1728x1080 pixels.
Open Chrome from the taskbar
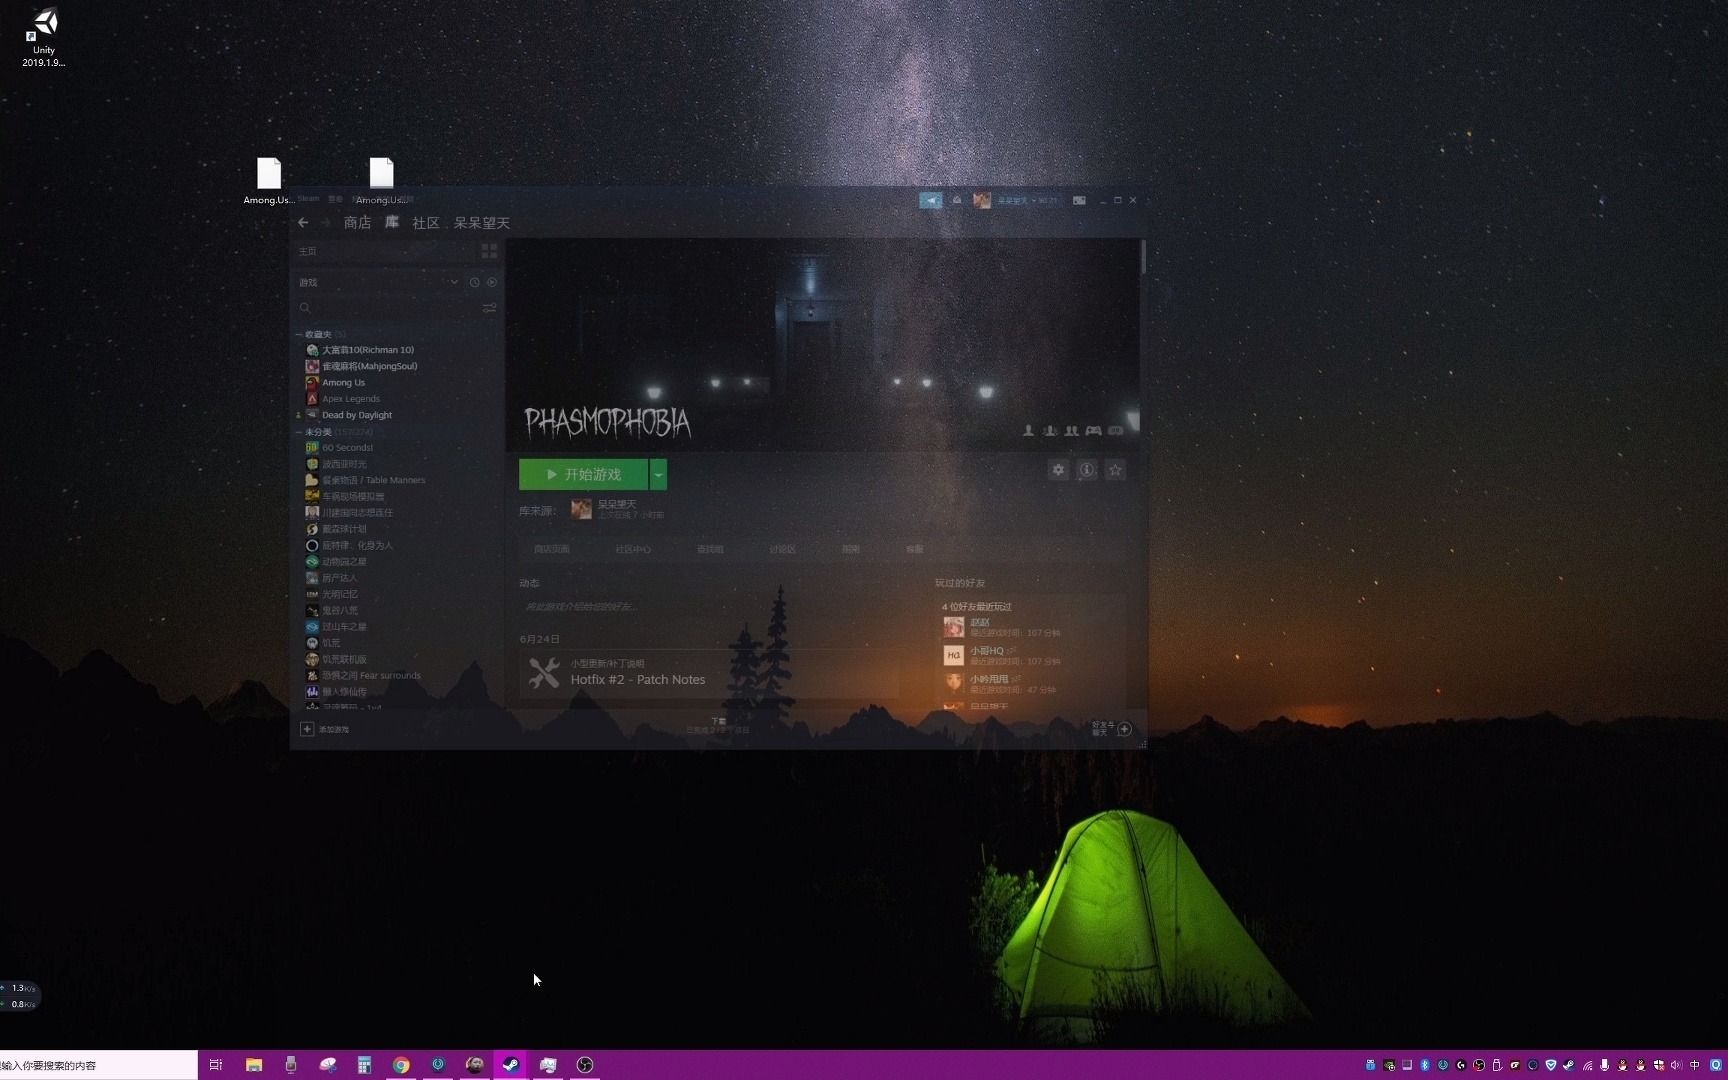401,1065
